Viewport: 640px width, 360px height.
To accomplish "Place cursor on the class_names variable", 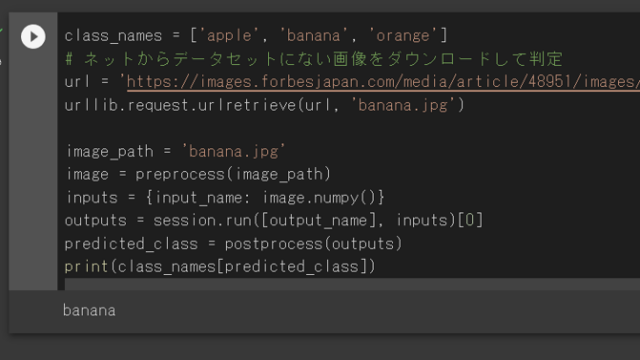I will coord(113,36).
